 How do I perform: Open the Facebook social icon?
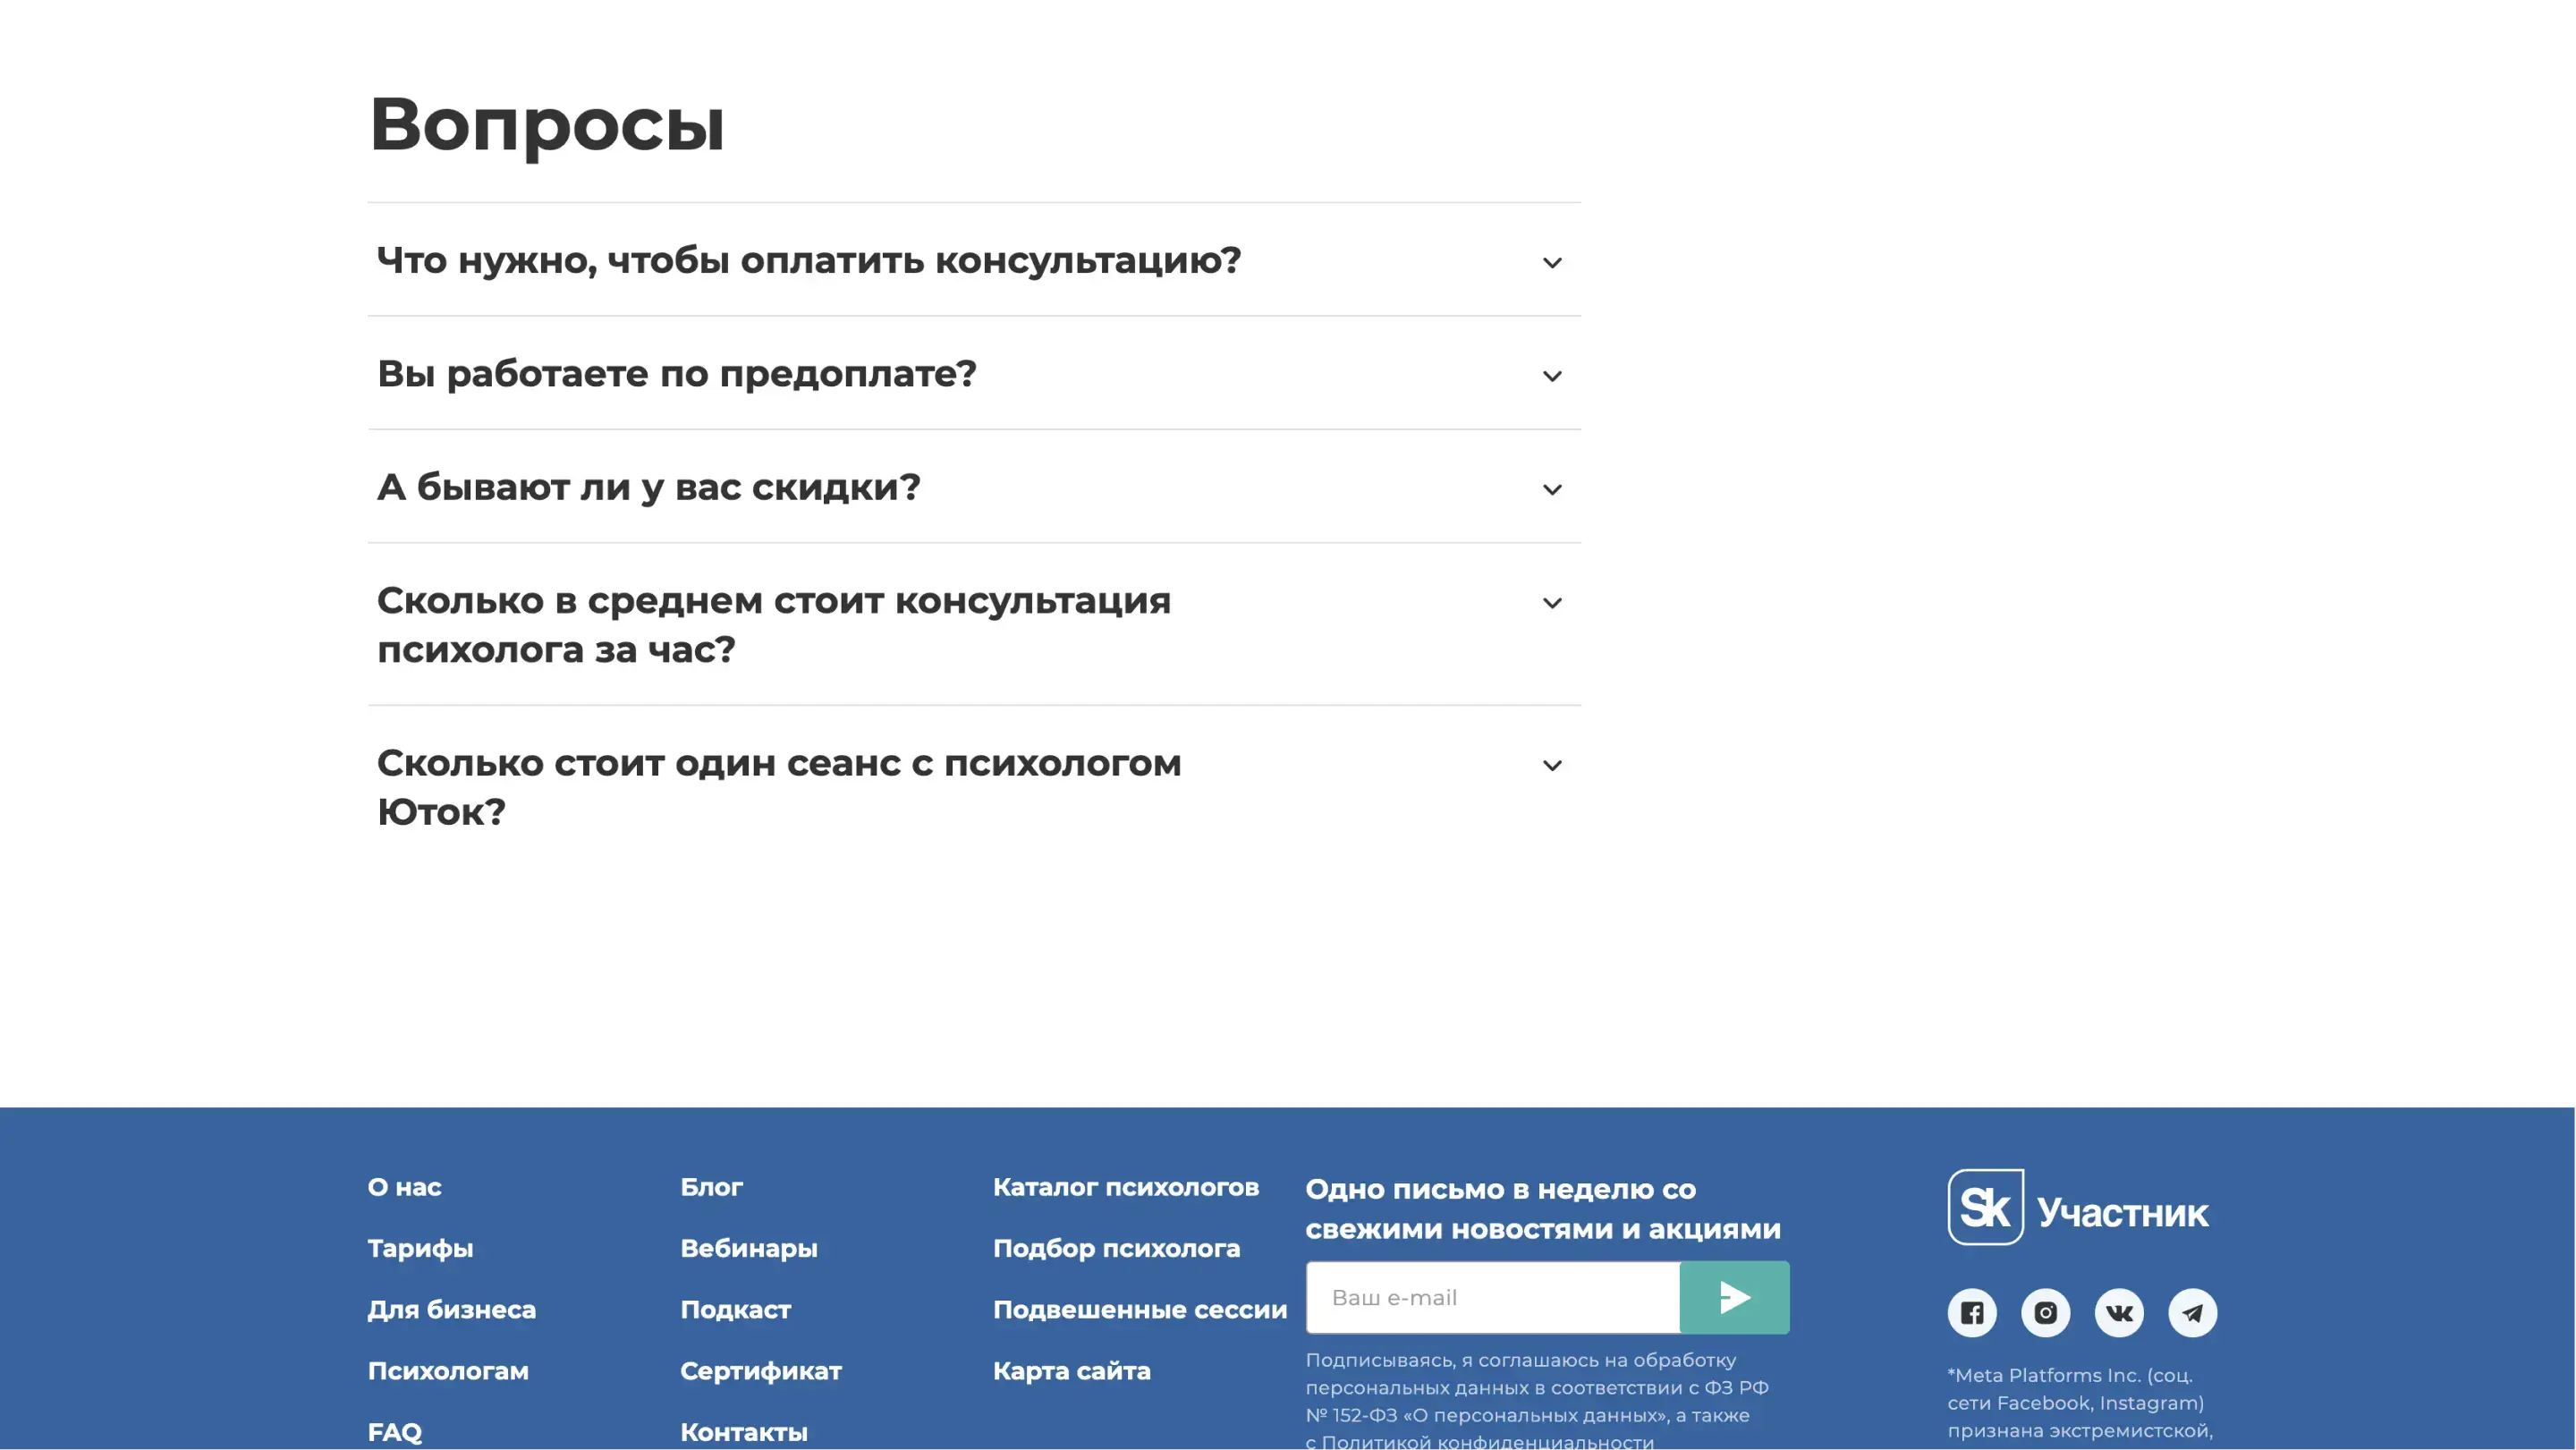coord(1971,1312)
